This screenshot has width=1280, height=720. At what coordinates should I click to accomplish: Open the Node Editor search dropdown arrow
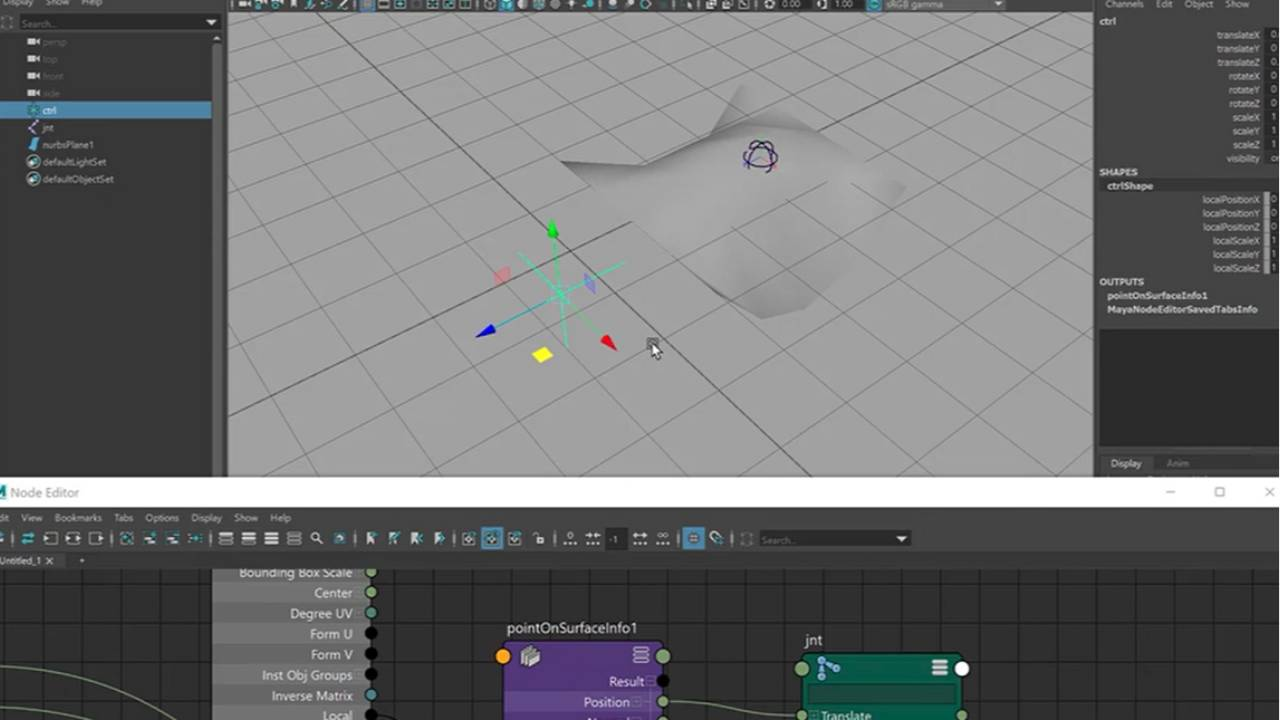coord(901,539)
